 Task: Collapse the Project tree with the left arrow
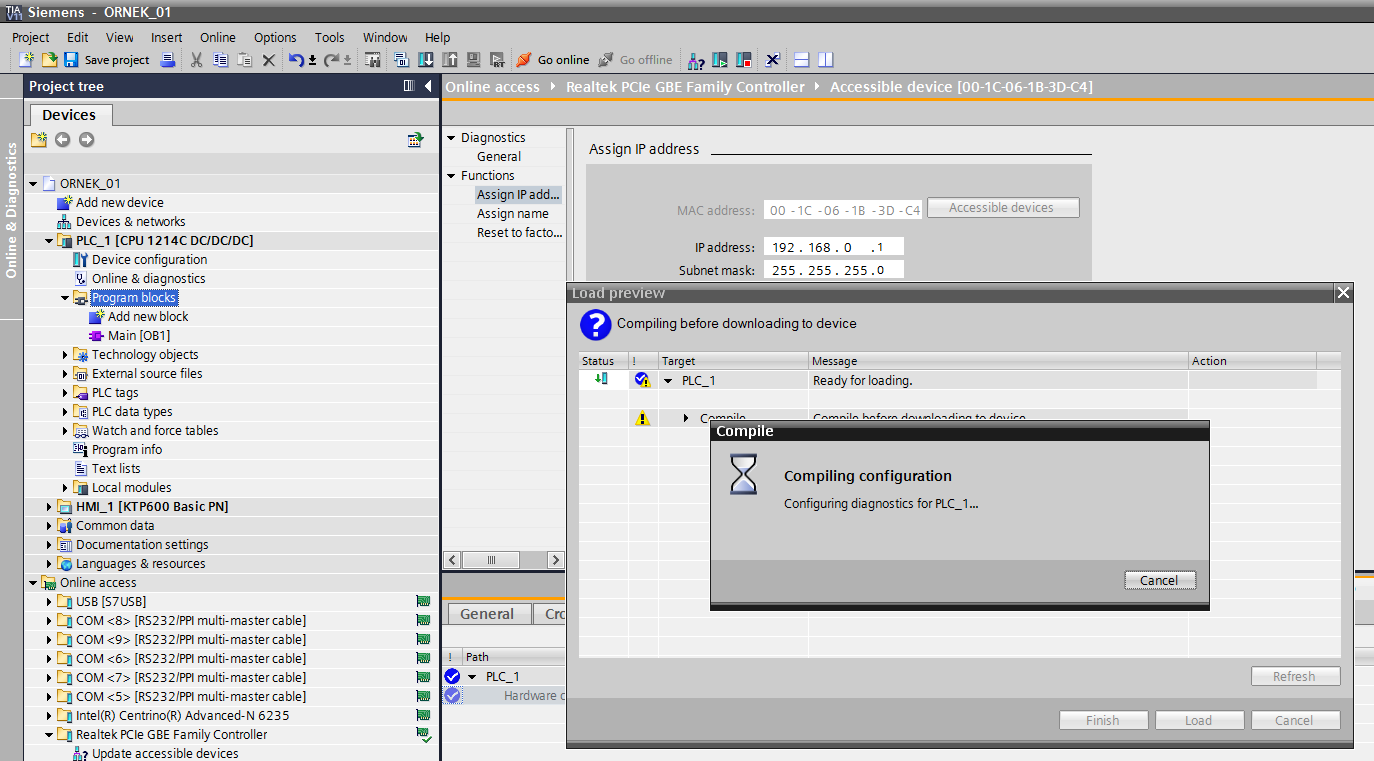(428, 86)
